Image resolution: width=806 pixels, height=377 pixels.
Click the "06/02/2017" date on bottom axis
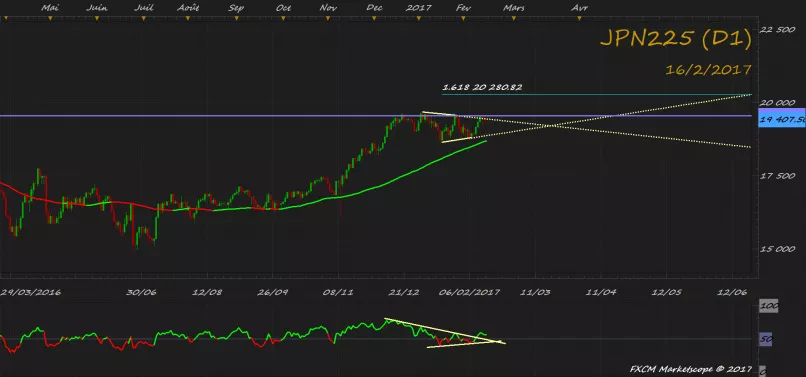(x=470, y=292)
